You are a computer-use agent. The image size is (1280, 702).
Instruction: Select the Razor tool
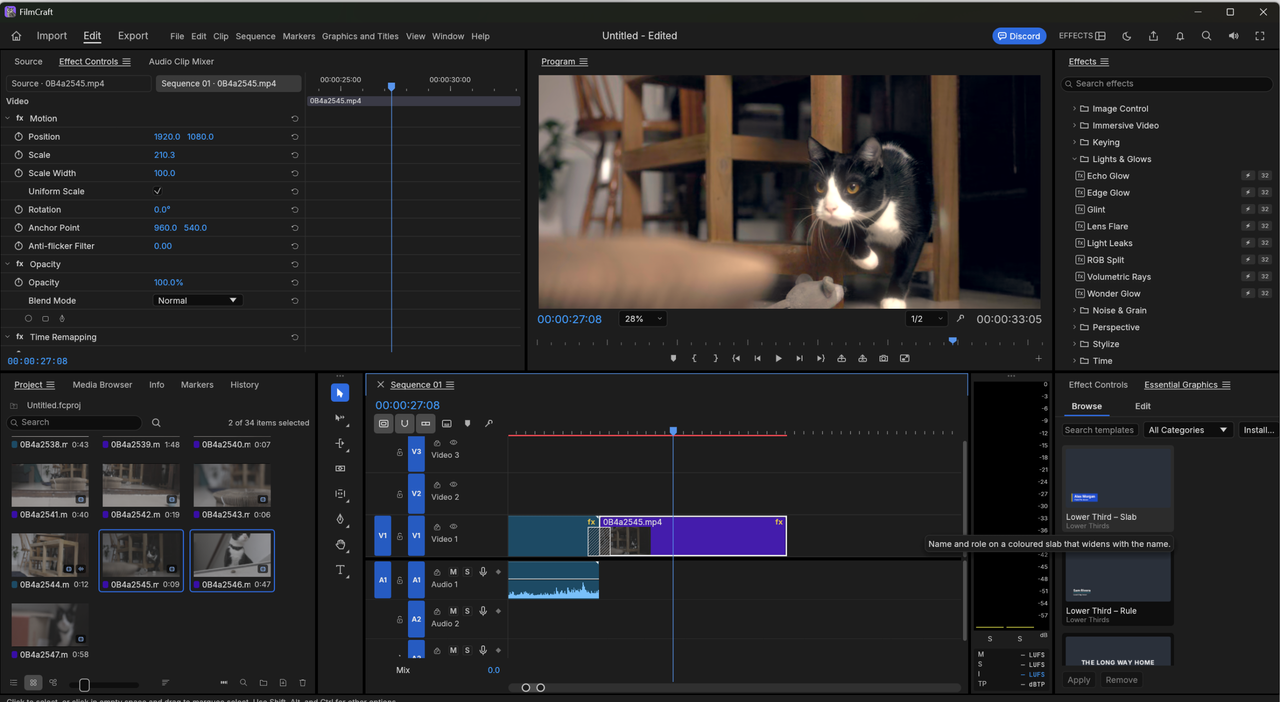point(340,468)
